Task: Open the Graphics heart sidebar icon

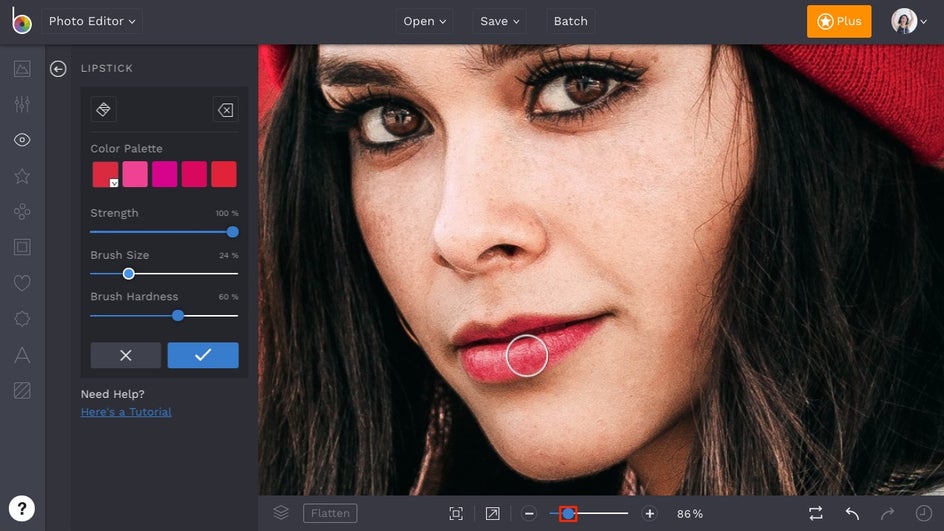Action: click(22, 283)
